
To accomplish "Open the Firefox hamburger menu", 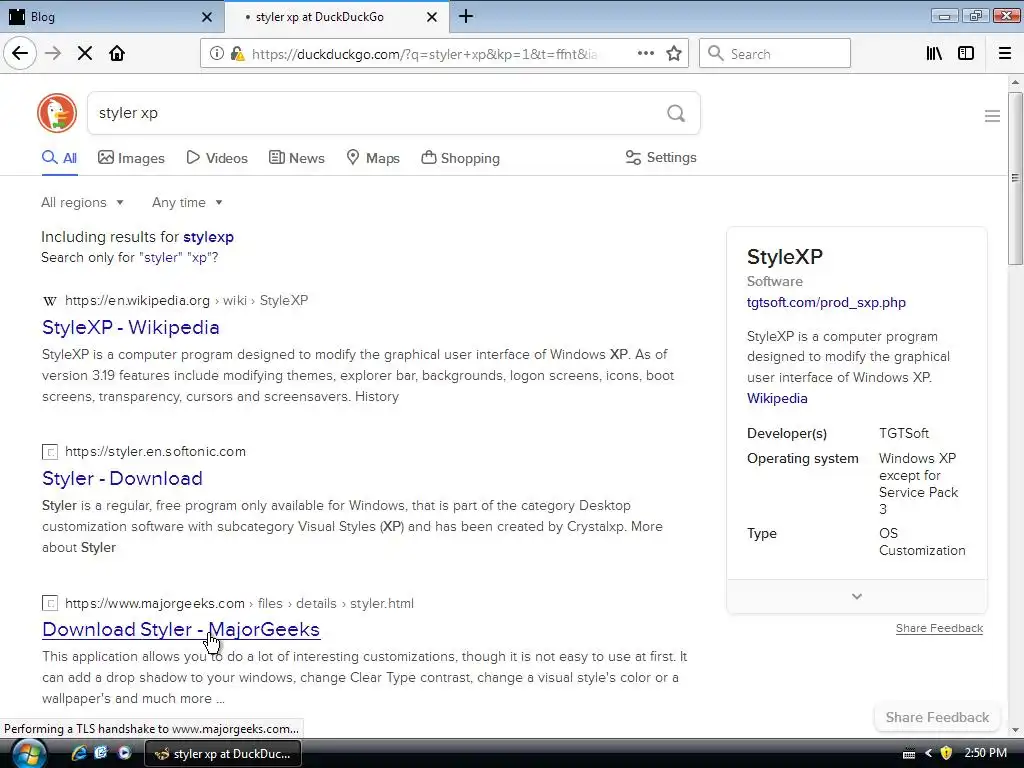I will (x=1005, y=54).
